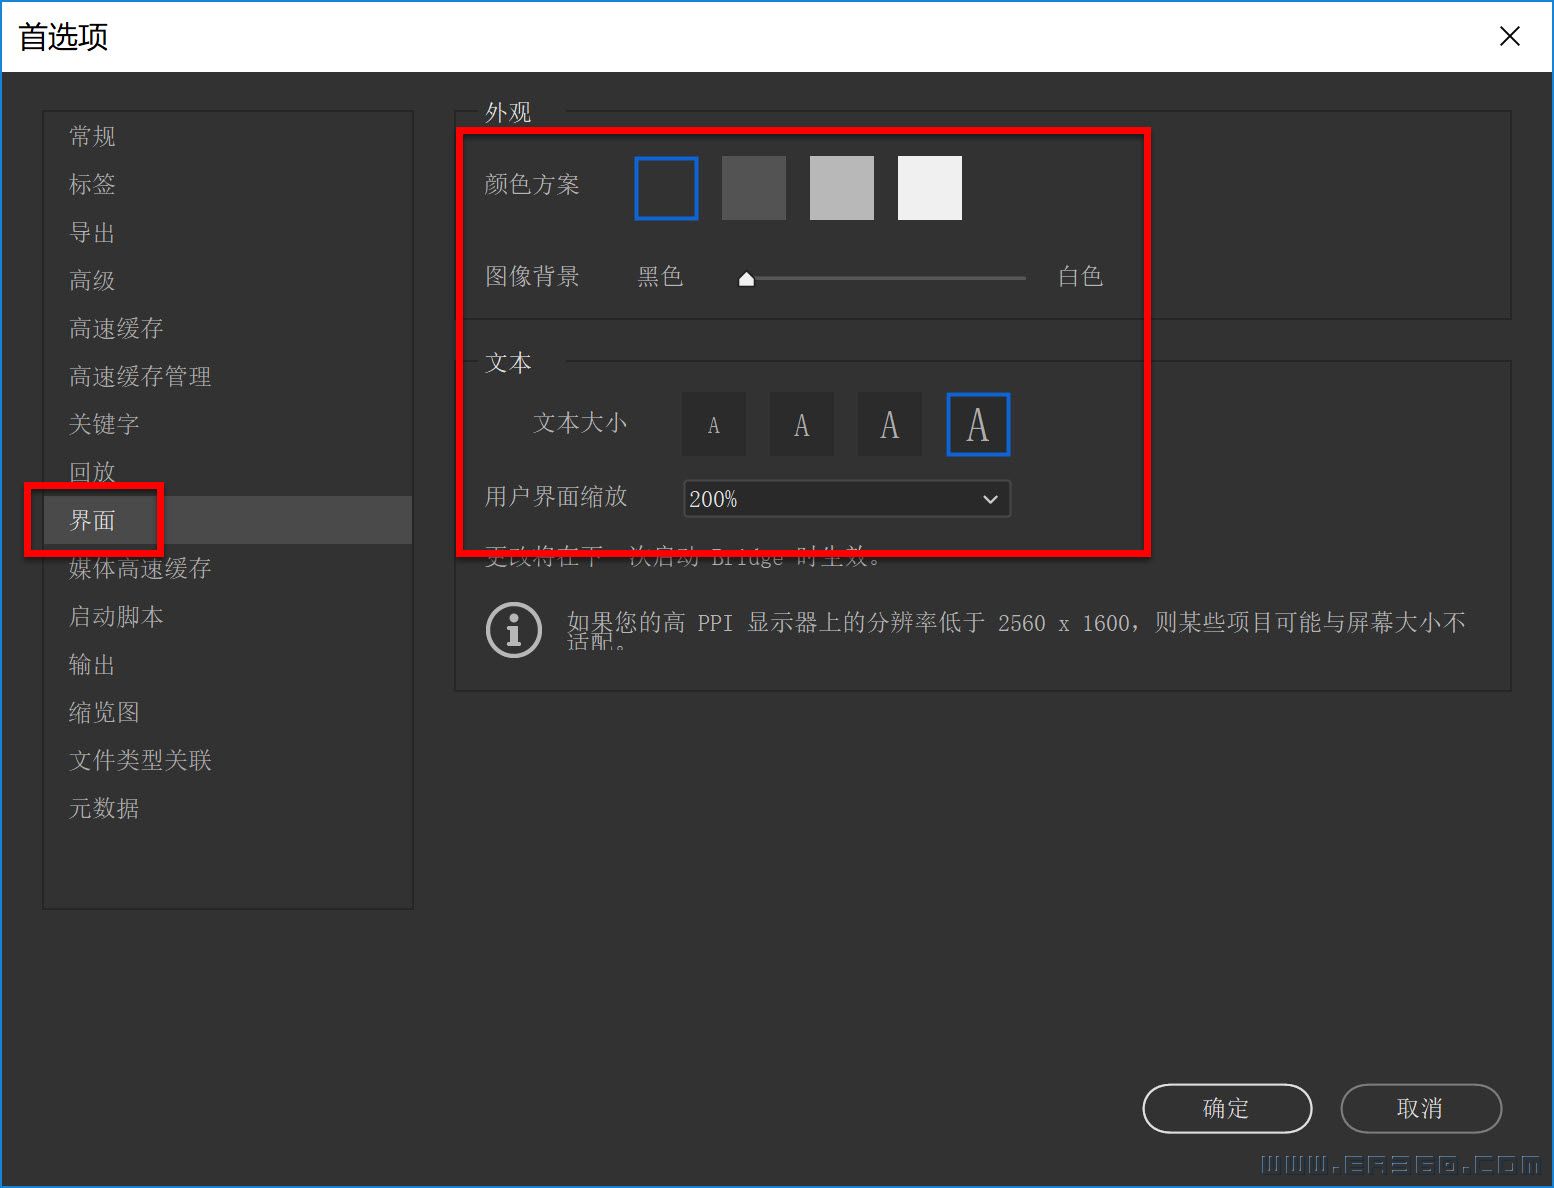
Task: Select the white color scheme swatch
Action: pos(929,187)
